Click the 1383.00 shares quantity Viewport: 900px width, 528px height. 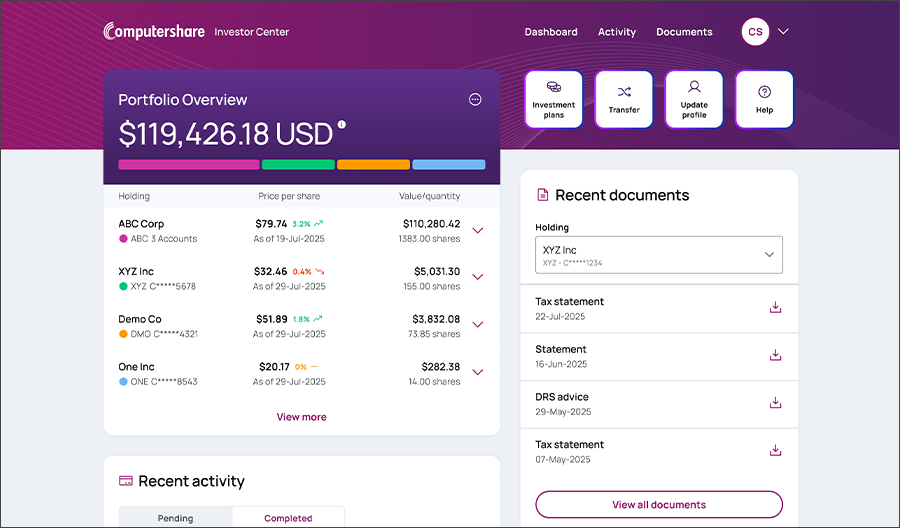point(429,239)
